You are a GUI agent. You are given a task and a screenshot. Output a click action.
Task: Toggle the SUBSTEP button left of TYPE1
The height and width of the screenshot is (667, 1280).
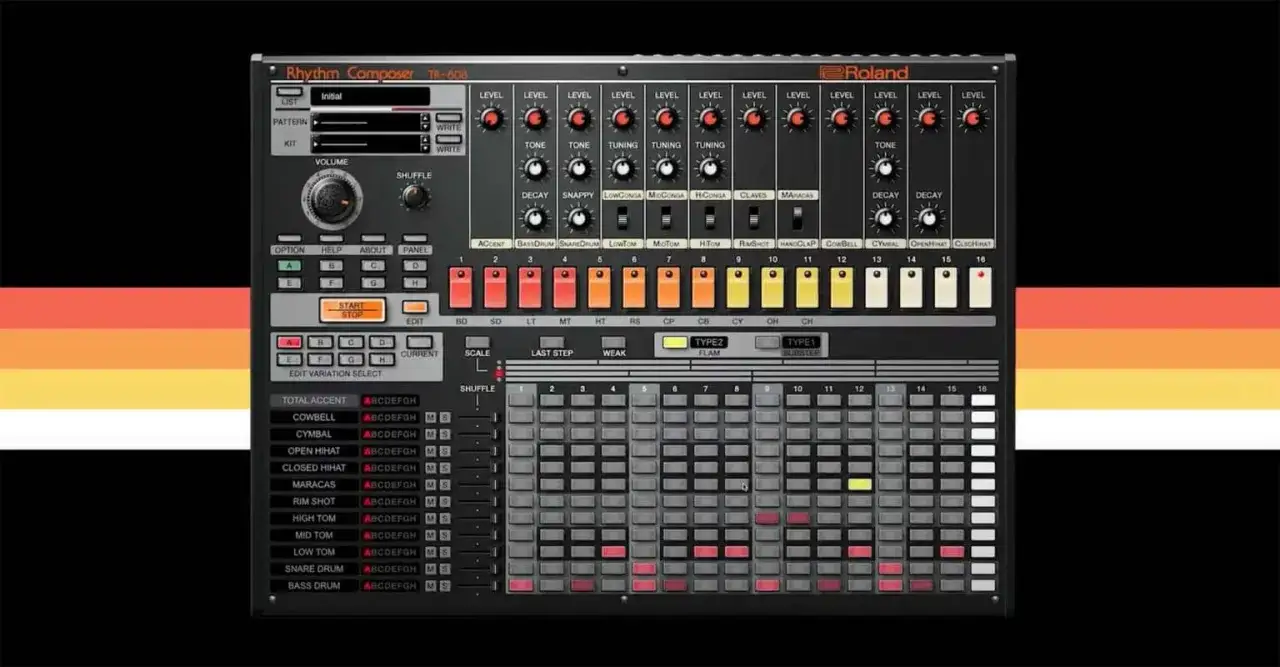pos(766,342)
